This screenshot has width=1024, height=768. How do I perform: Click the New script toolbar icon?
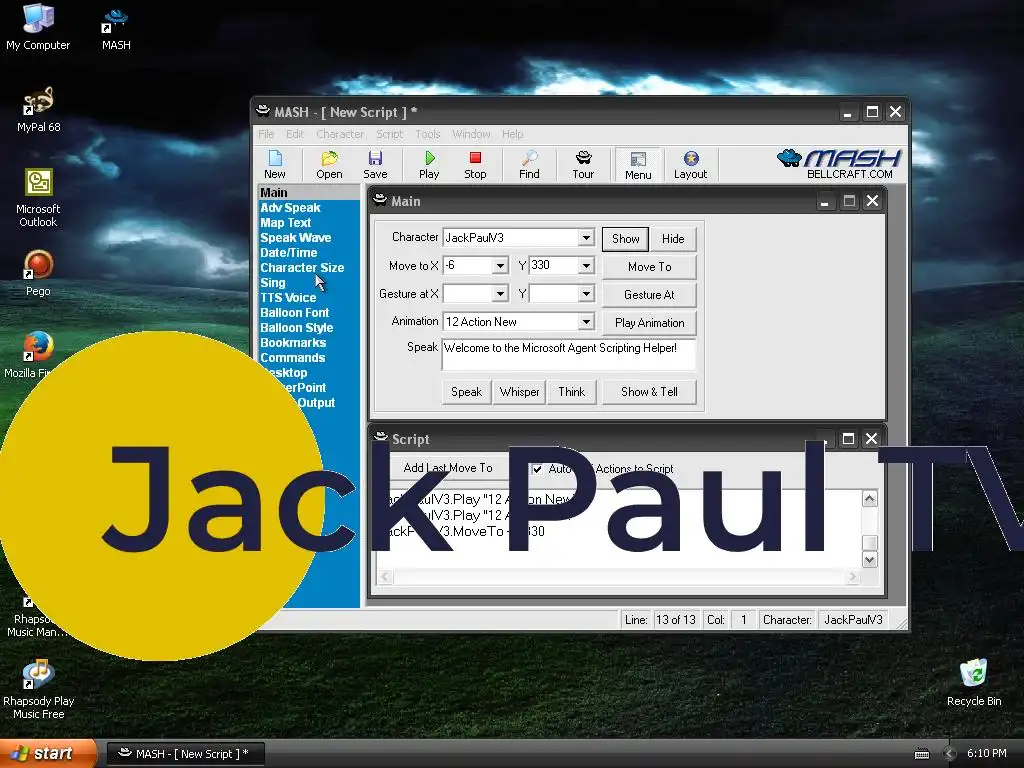275,165
